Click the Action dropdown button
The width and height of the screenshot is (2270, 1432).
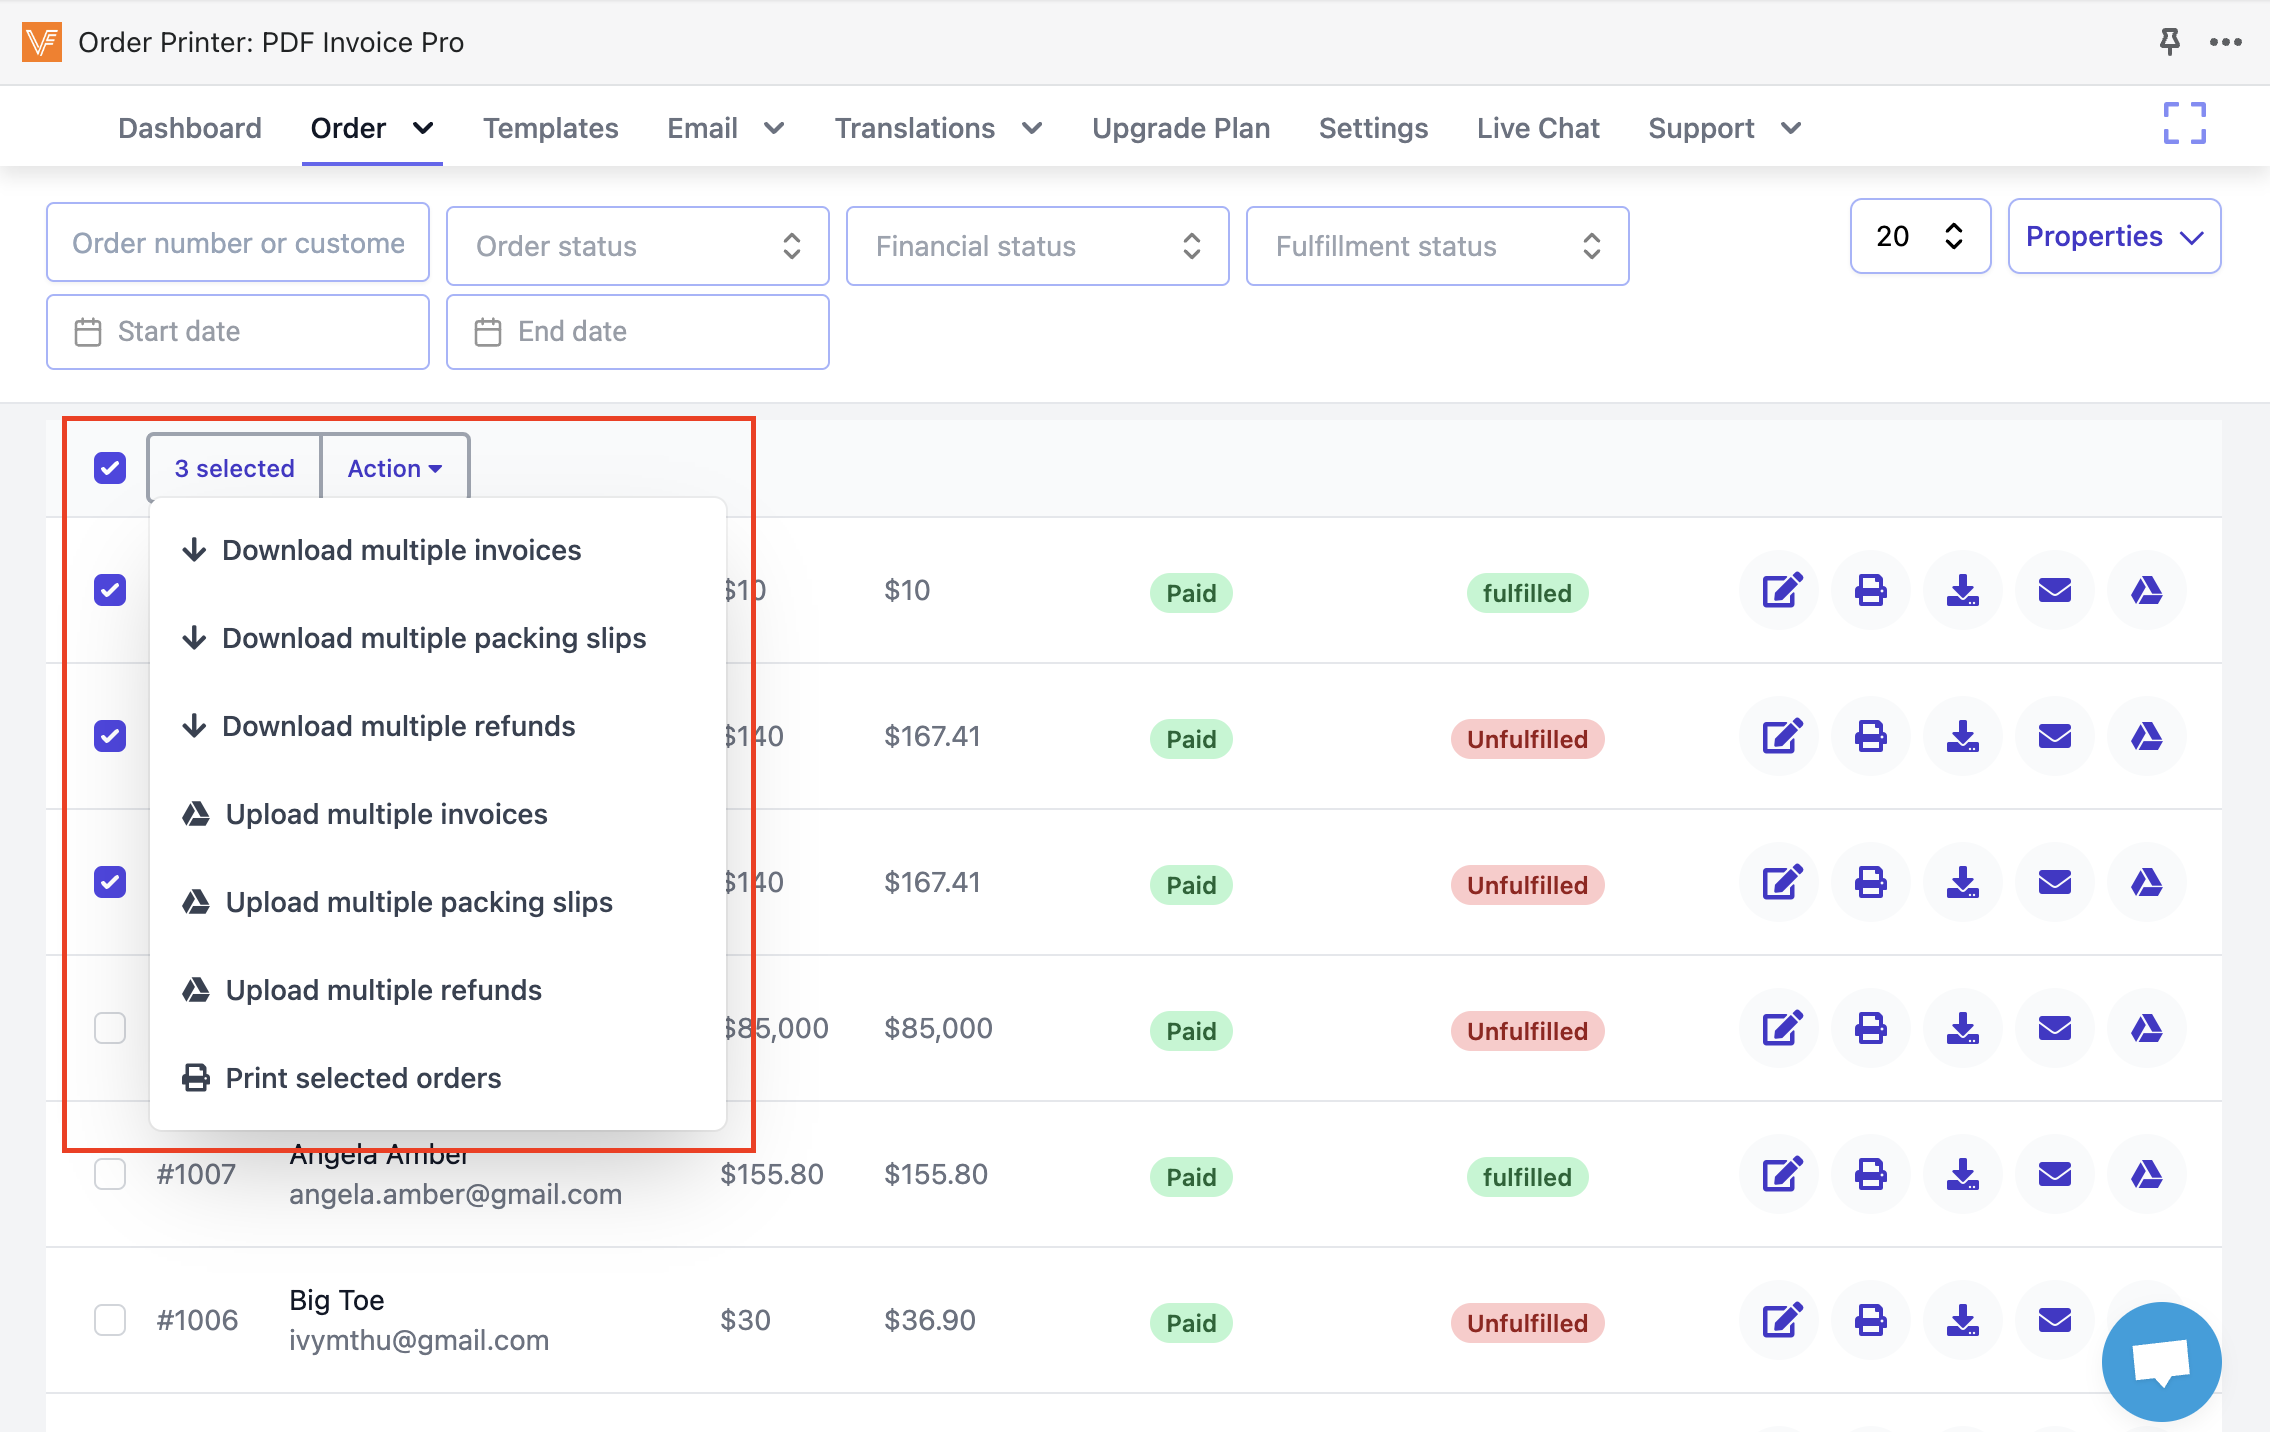[394, 468]
